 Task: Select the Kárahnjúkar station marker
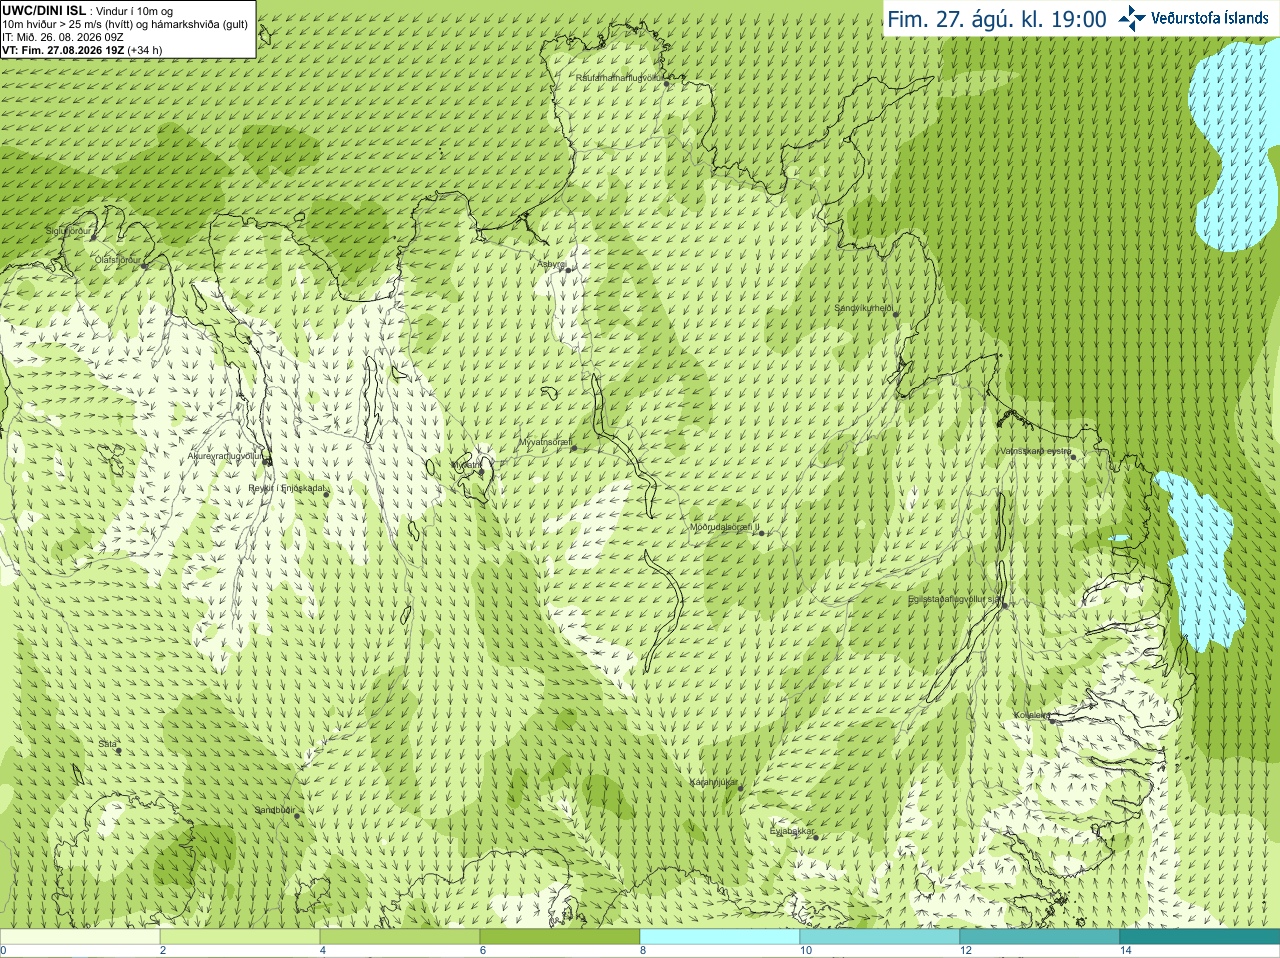coord(740,789)
